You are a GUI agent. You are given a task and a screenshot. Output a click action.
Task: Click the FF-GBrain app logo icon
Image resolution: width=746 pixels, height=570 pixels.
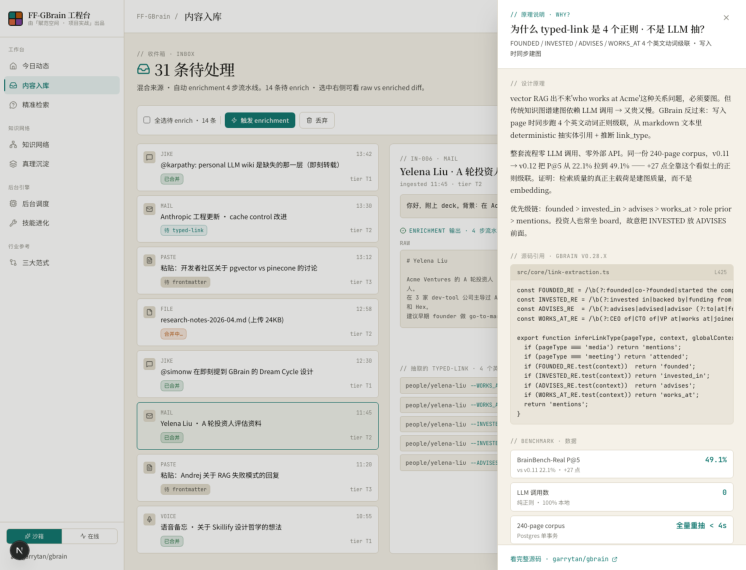click(15, 19)
